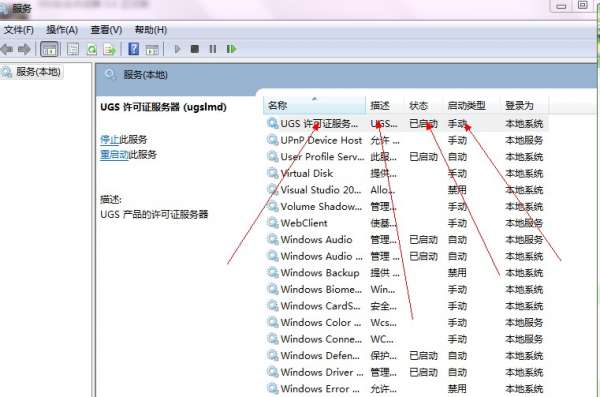Open the 查看(V) menu
Image resolution: width=600 pixels, height=397 pixels.
pyautogui.click(x=106, y=30)
